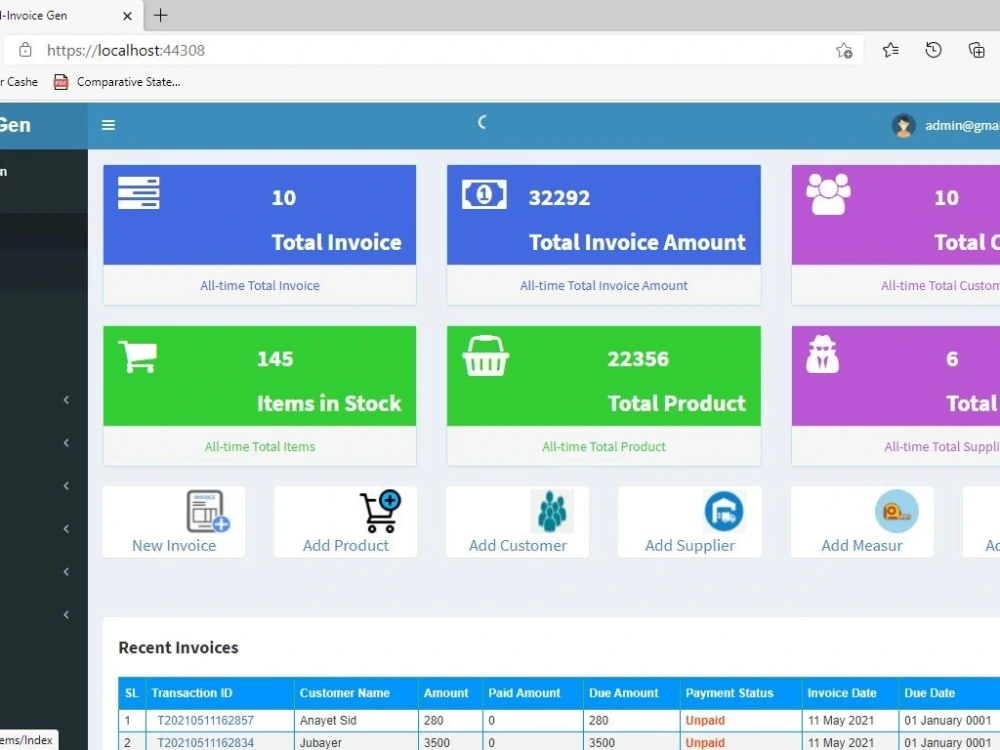Click the Total Invoice list icon

click(x=138, y=193)
